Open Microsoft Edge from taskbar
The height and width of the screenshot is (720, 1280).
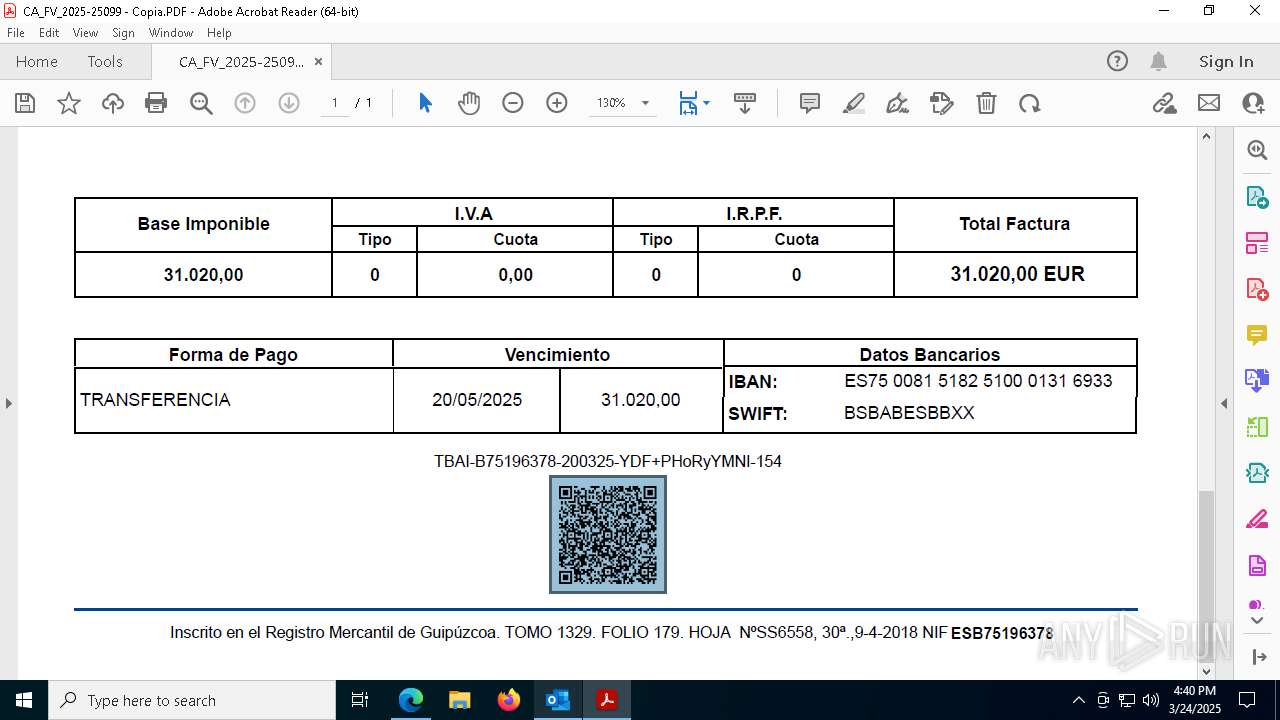coord(411,700)
